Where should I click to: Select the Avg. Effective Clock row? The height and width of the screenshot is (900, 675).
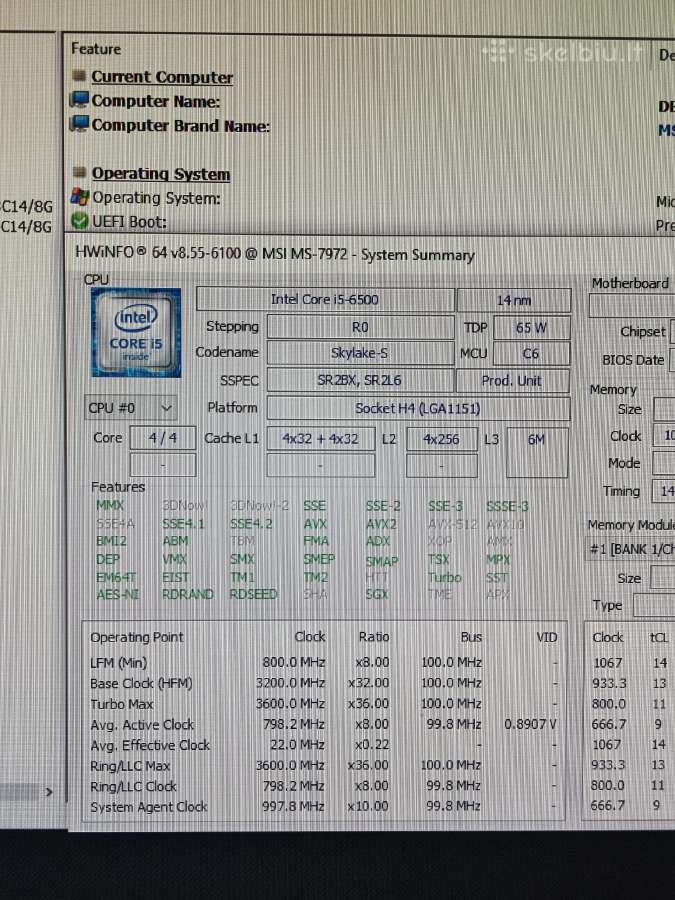(324, 745)
